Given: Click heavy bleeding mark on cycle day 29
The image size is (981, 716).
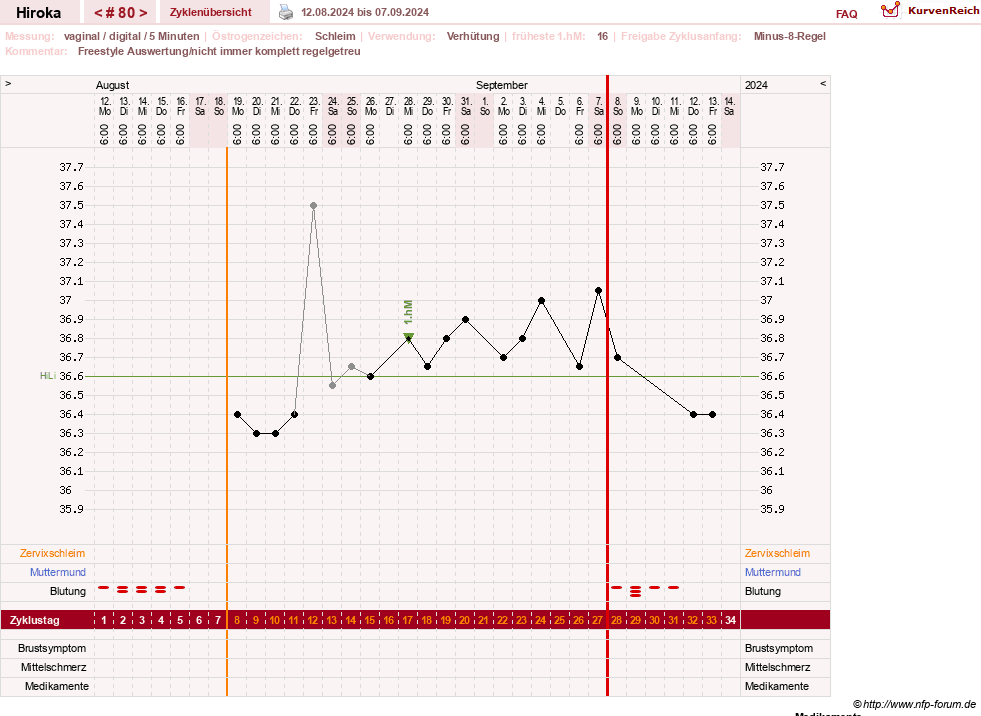Looking at the screenshot, I should [x=636, y=591].
